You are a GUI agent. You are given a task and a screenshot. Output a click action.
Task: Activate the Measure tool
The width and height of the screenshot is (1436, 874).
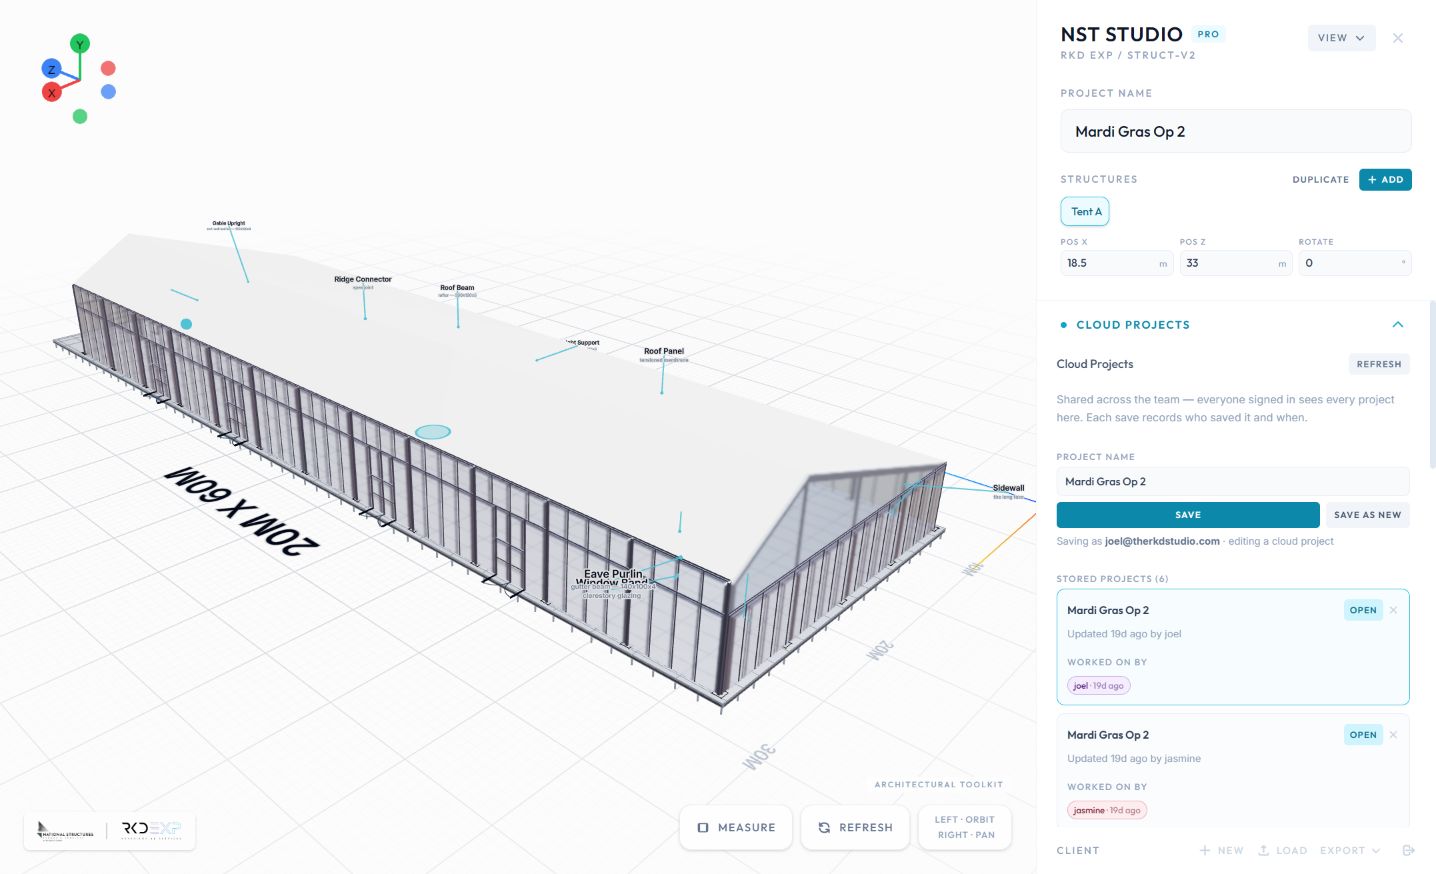coord(736,828)
